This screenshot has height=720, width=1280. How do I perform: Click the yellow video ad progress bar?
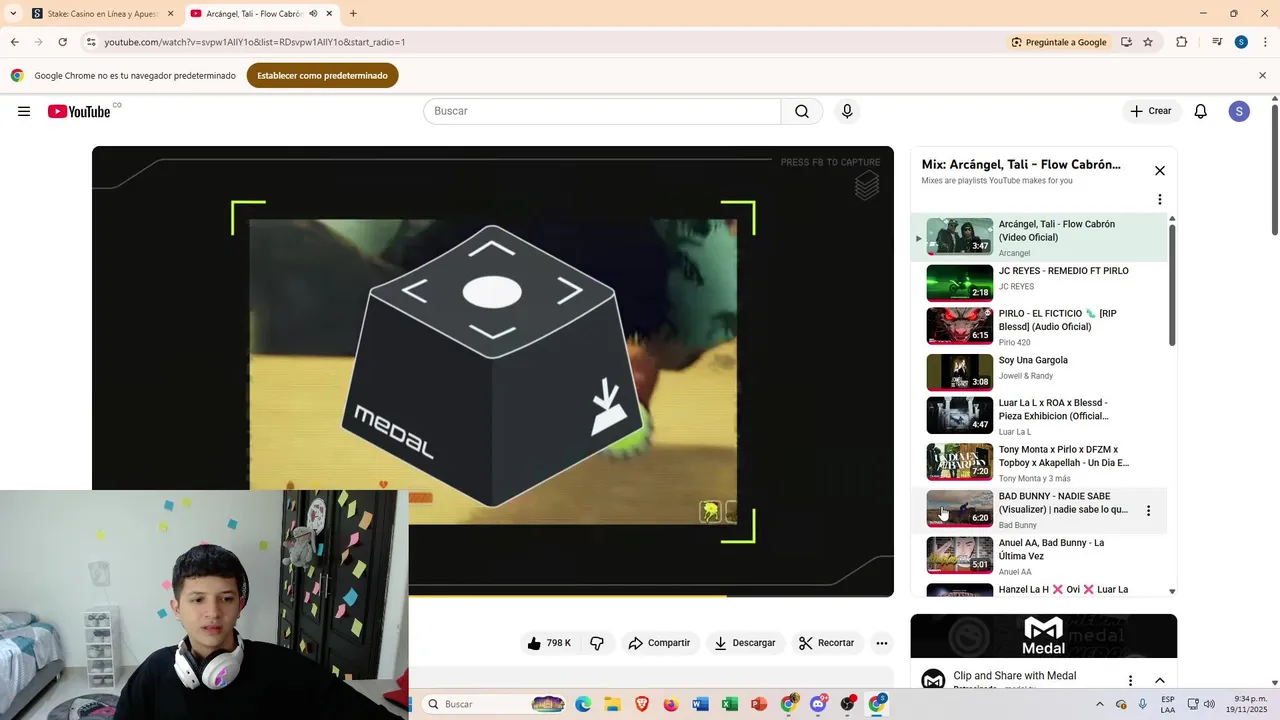pyautogui.click(x=567, y=596)
